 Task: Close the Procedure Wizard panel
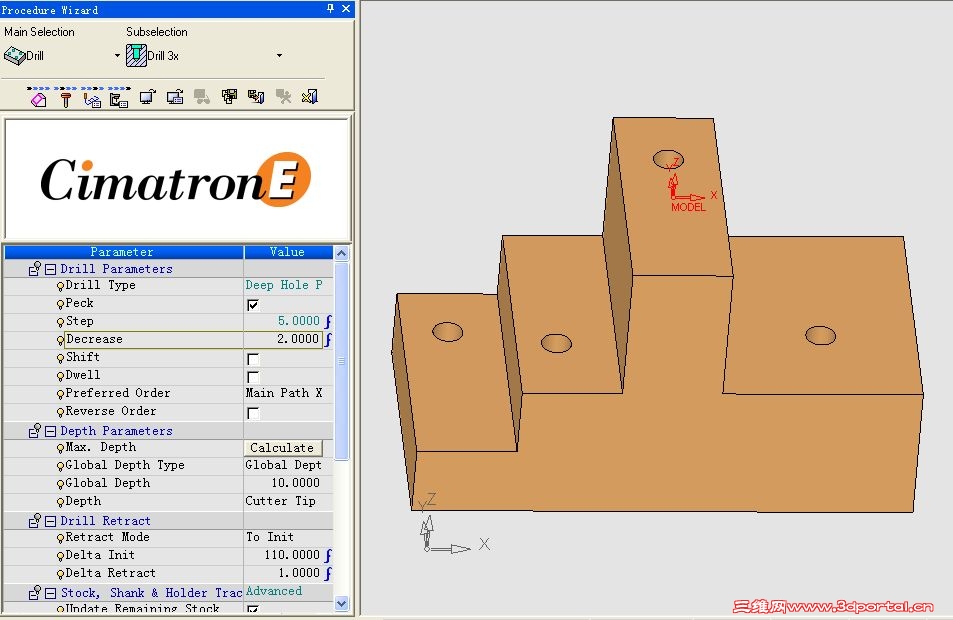346,9
